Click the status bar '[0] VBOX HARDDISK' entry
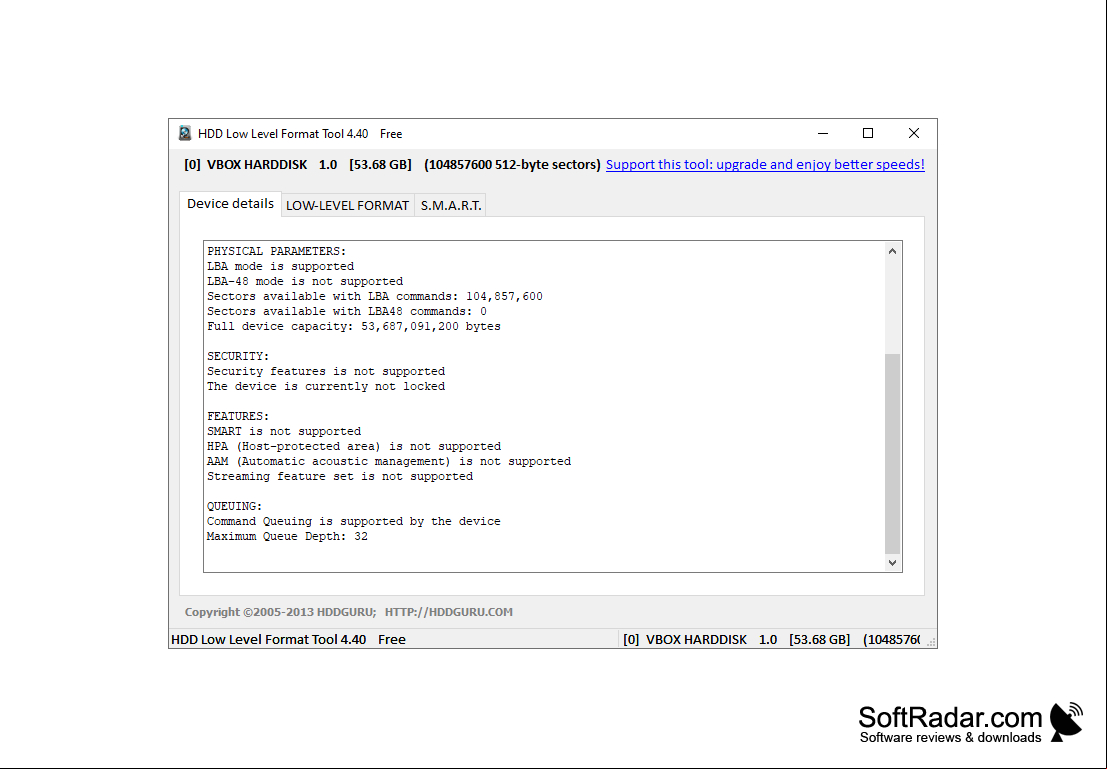This screenshot has height=769, width=1107. [x=685, y=640]
